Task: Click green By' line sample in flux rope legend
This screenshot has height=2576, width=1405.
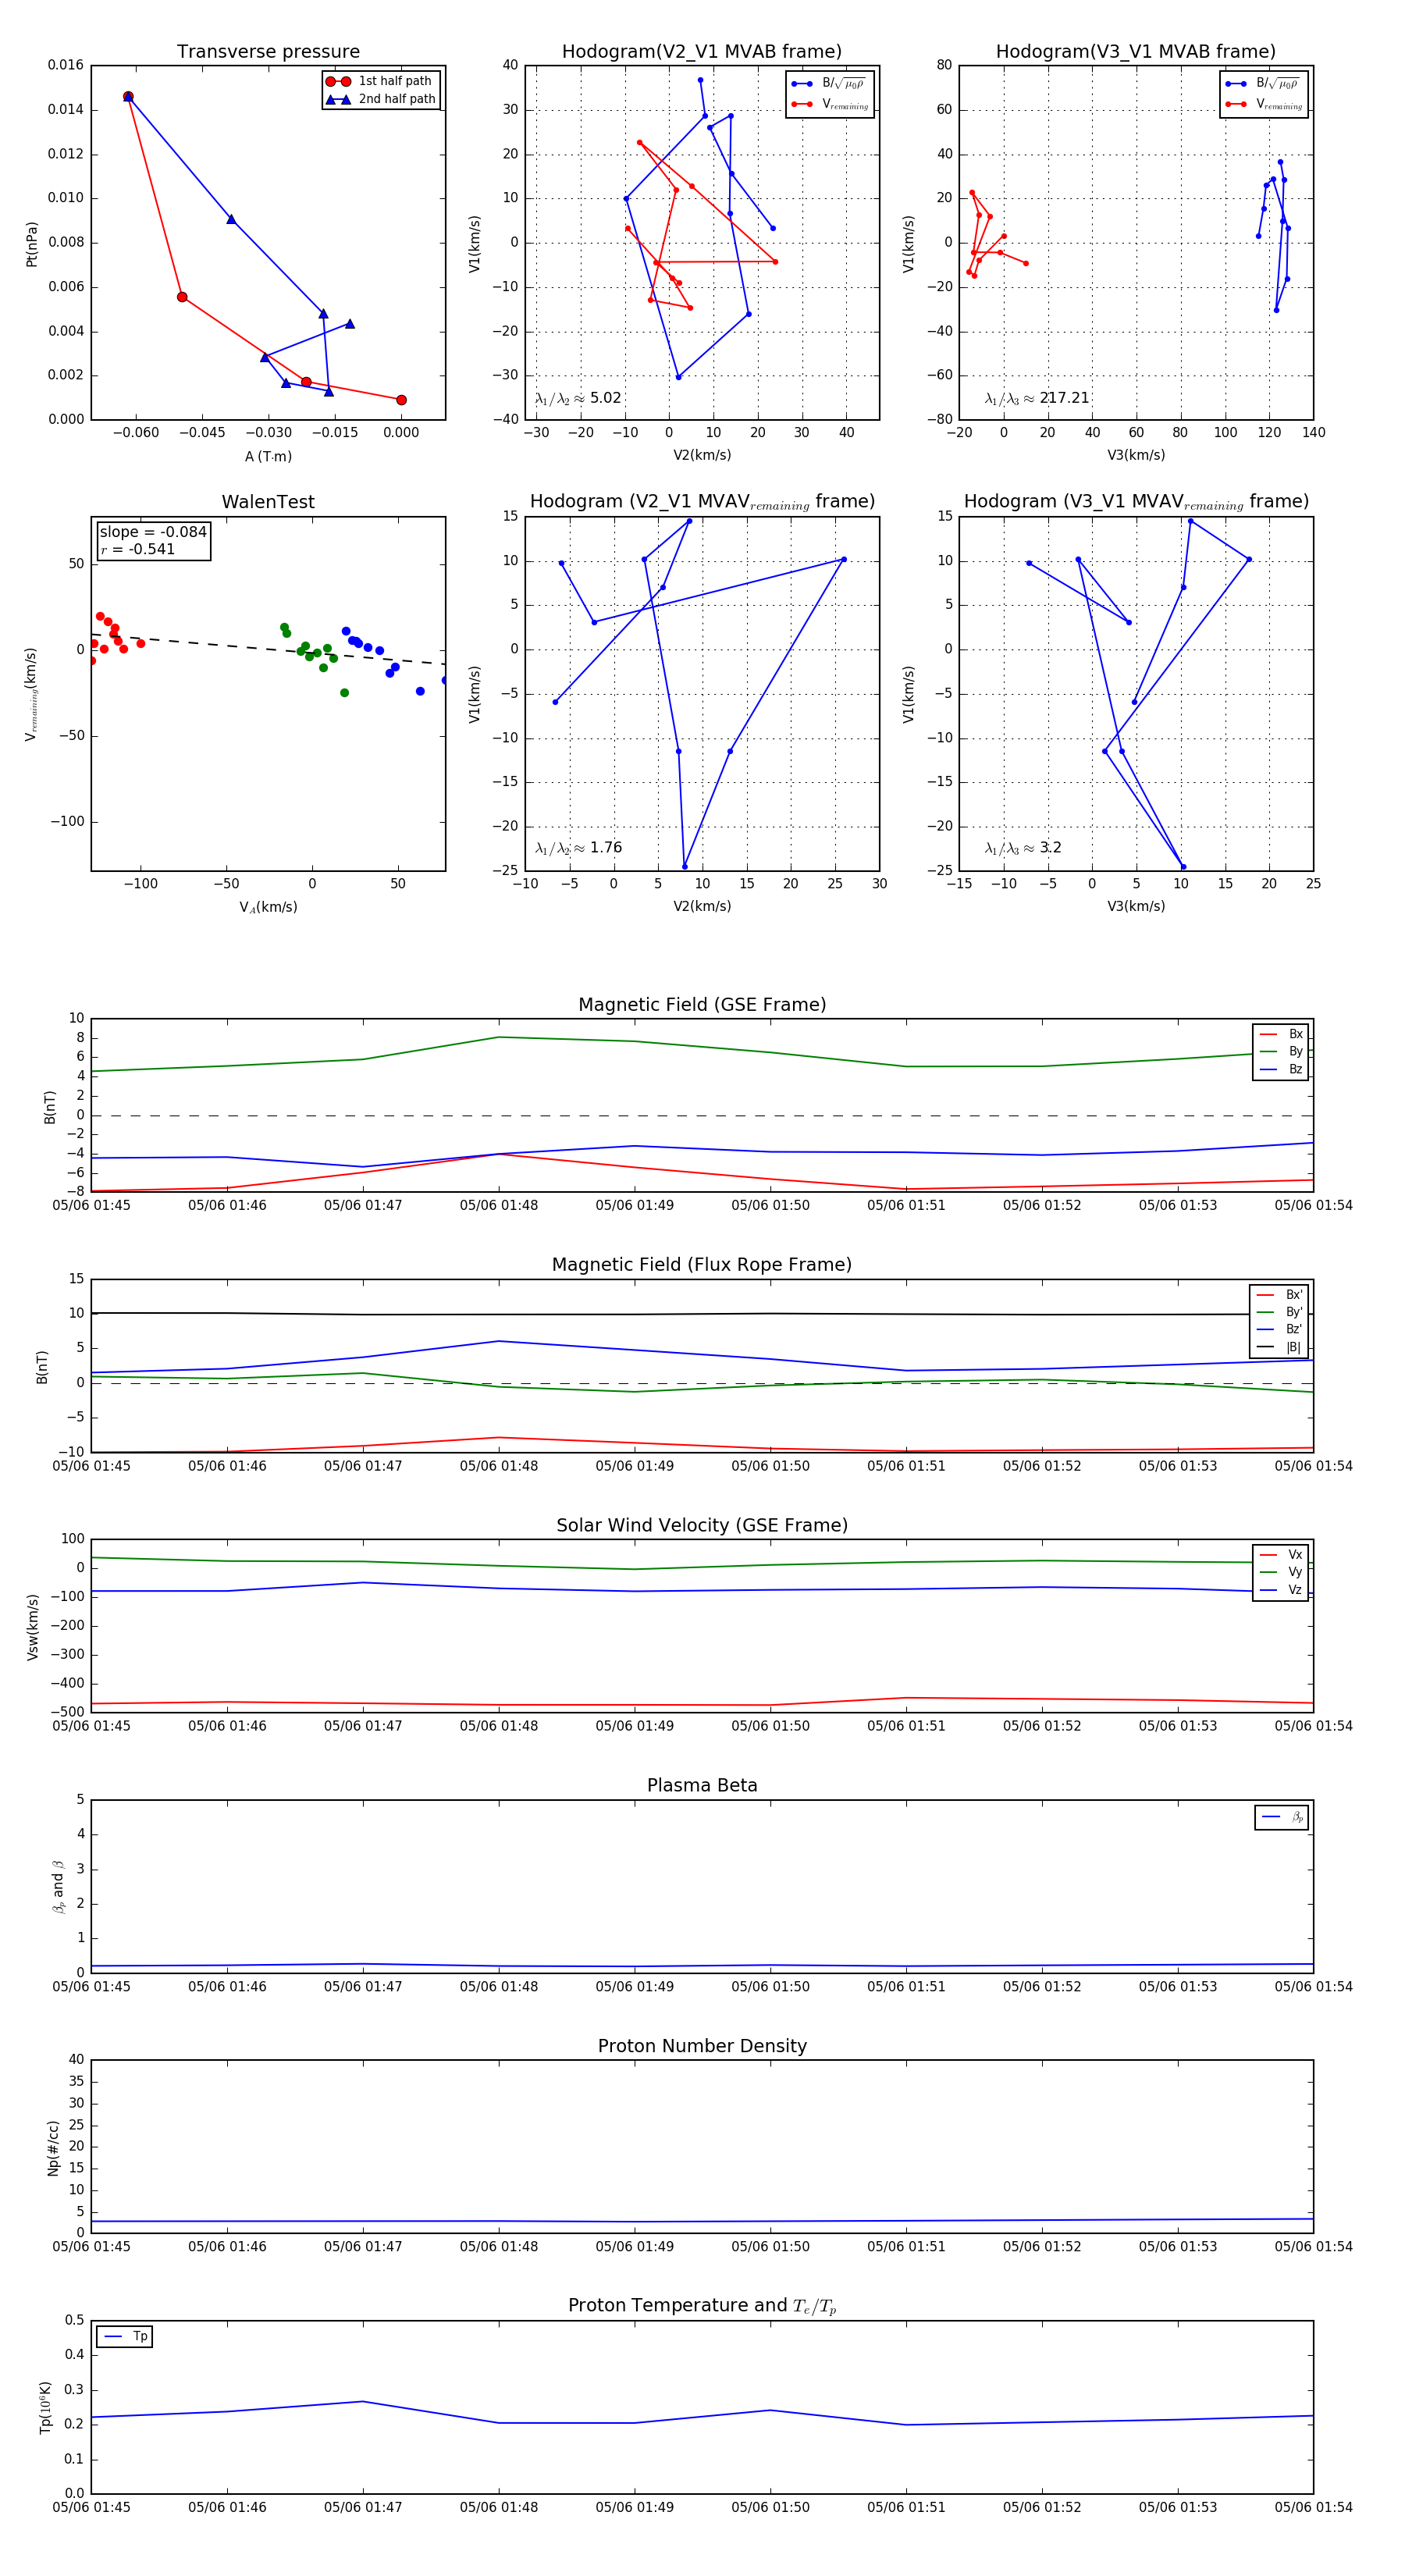Action: coord(1266,1312)
